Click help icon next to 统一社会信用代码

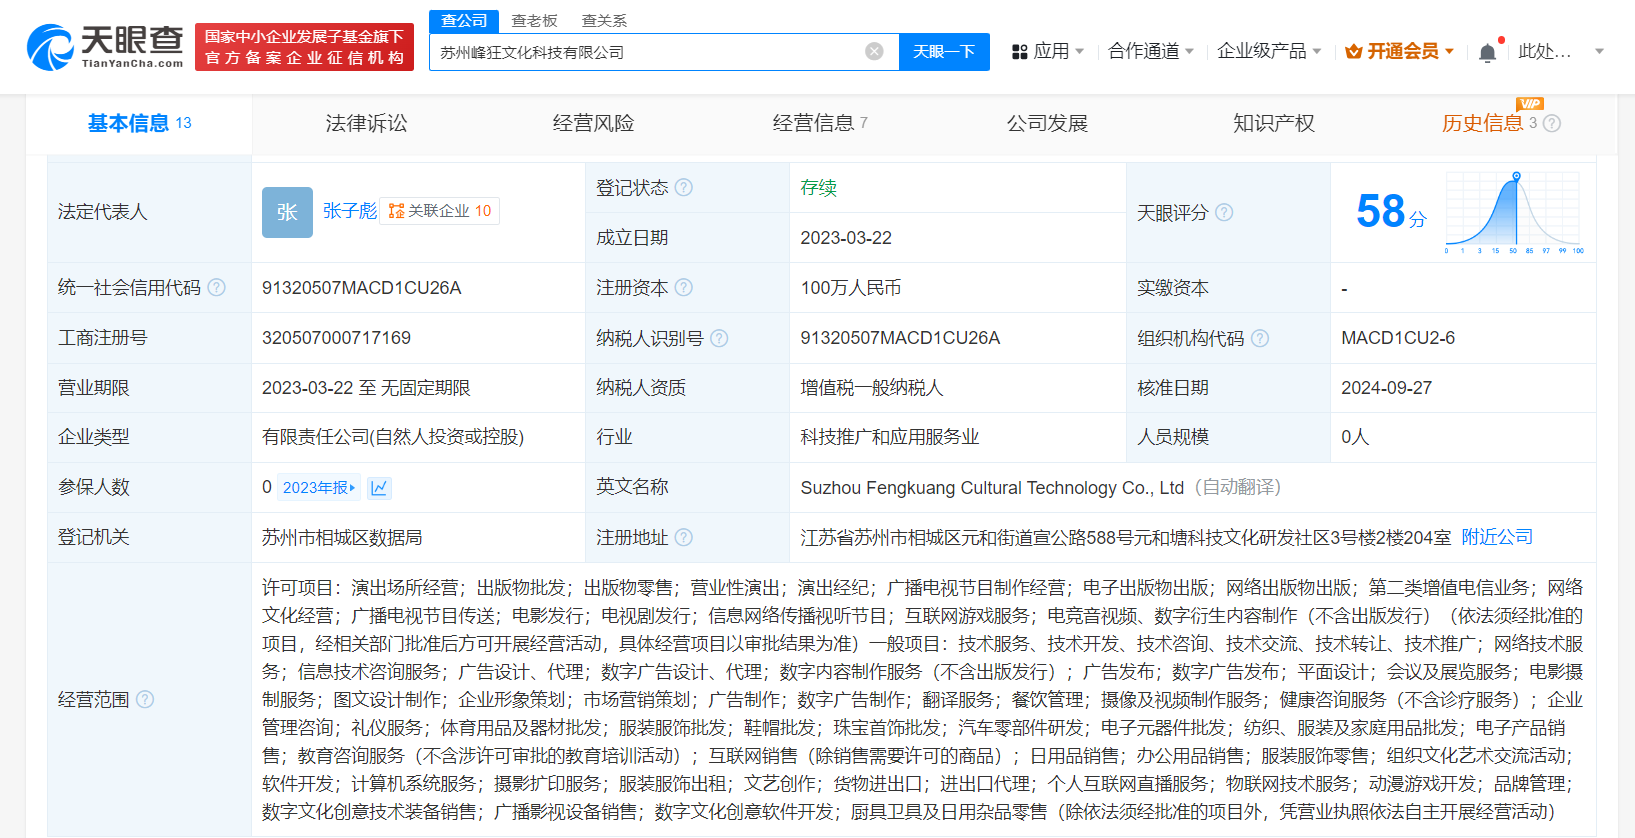click(x=217, y=288)
